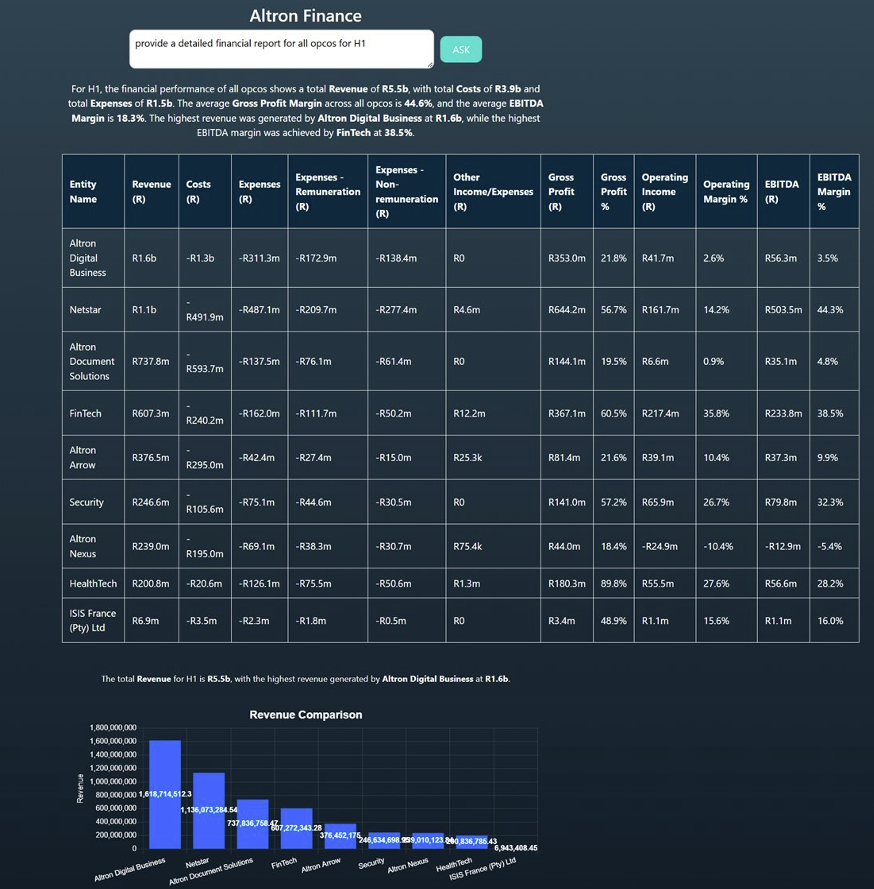This screenshot has width=874, height=889.
Task: Select the HealthTech entity cell
Action: point(93,583)
